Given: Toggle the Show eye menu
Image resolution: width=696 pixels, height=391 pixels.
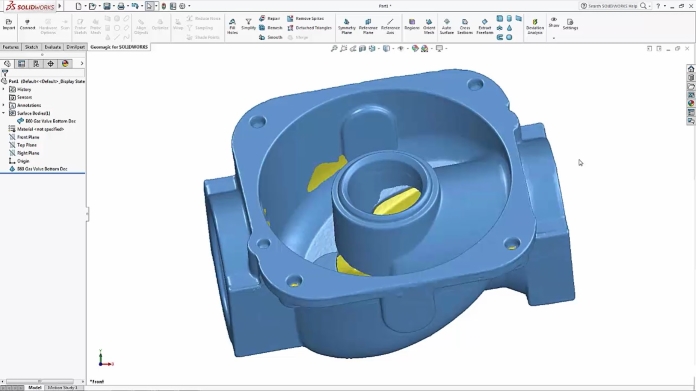Looking at the screenshot, I should [554, 22].
